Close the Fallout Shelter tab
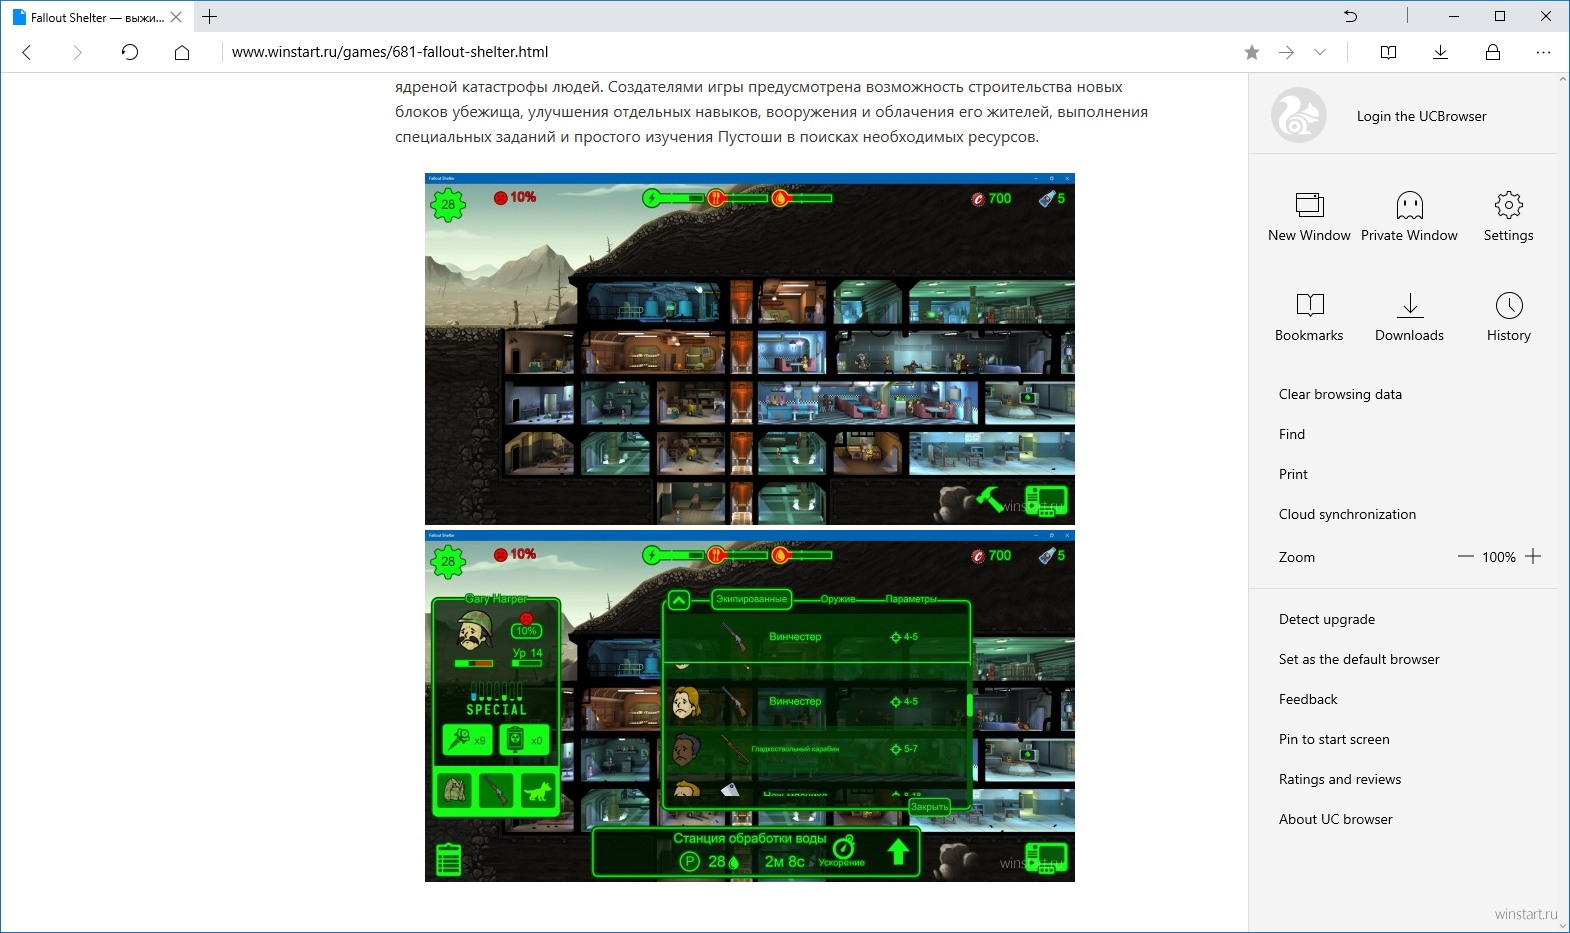Viewport: 1570px width, 933px height. (177, 17)
